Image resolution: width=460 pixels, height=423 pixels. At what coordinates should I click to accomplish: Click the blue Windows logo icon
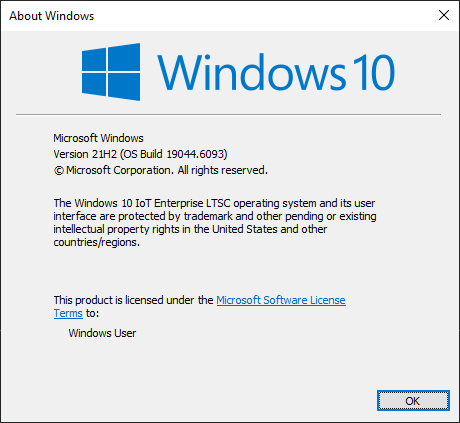[x=111, y=72]
